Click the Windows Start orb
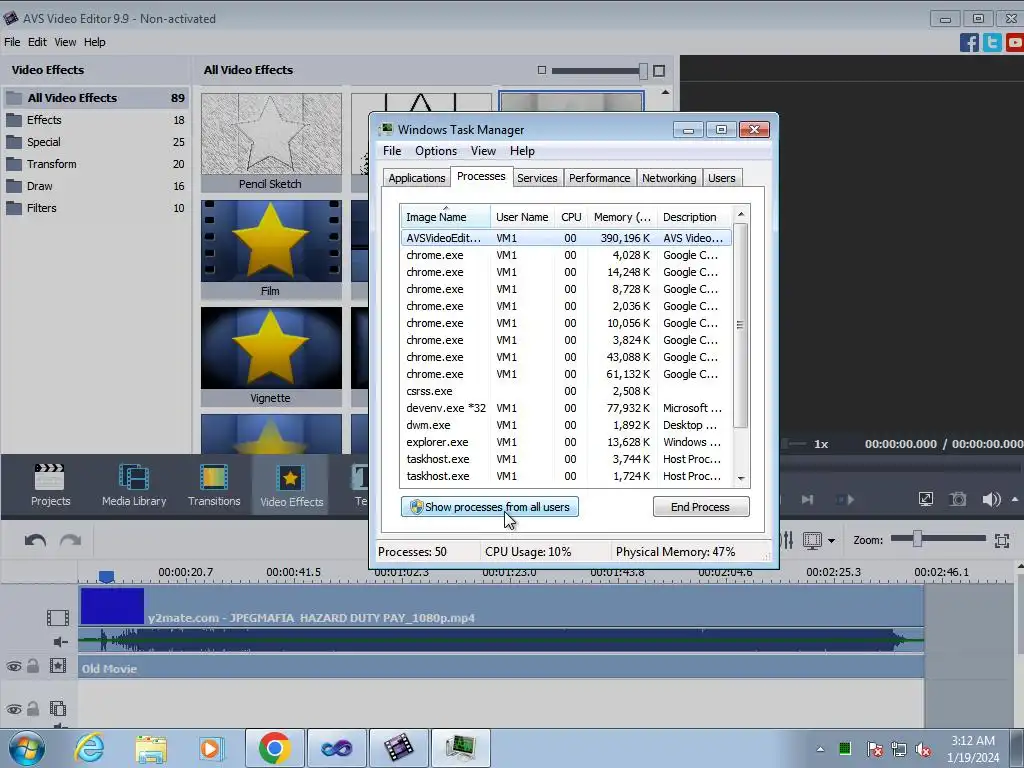The height and width of the screenshot is (768, 1024). 27,748
